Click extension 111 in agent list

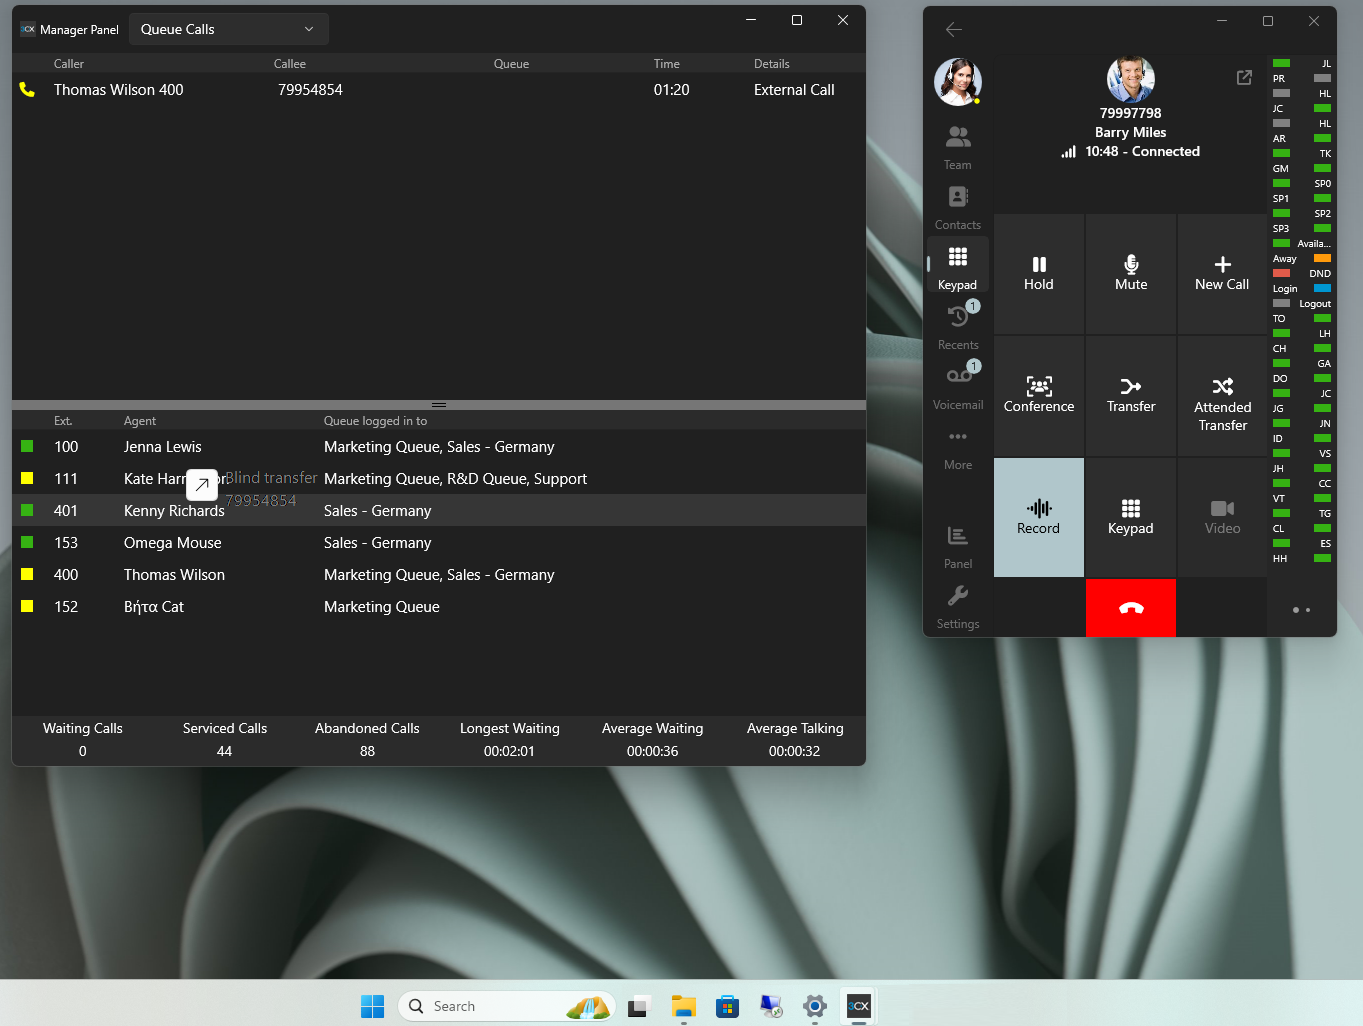point(66,479)
